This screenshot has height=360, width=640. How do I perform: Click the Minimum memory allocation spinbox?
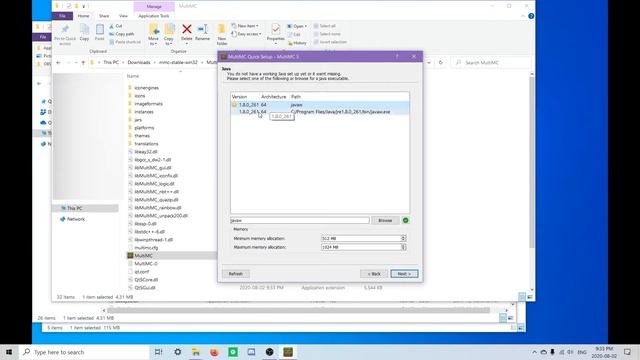(x=363, y=238)
